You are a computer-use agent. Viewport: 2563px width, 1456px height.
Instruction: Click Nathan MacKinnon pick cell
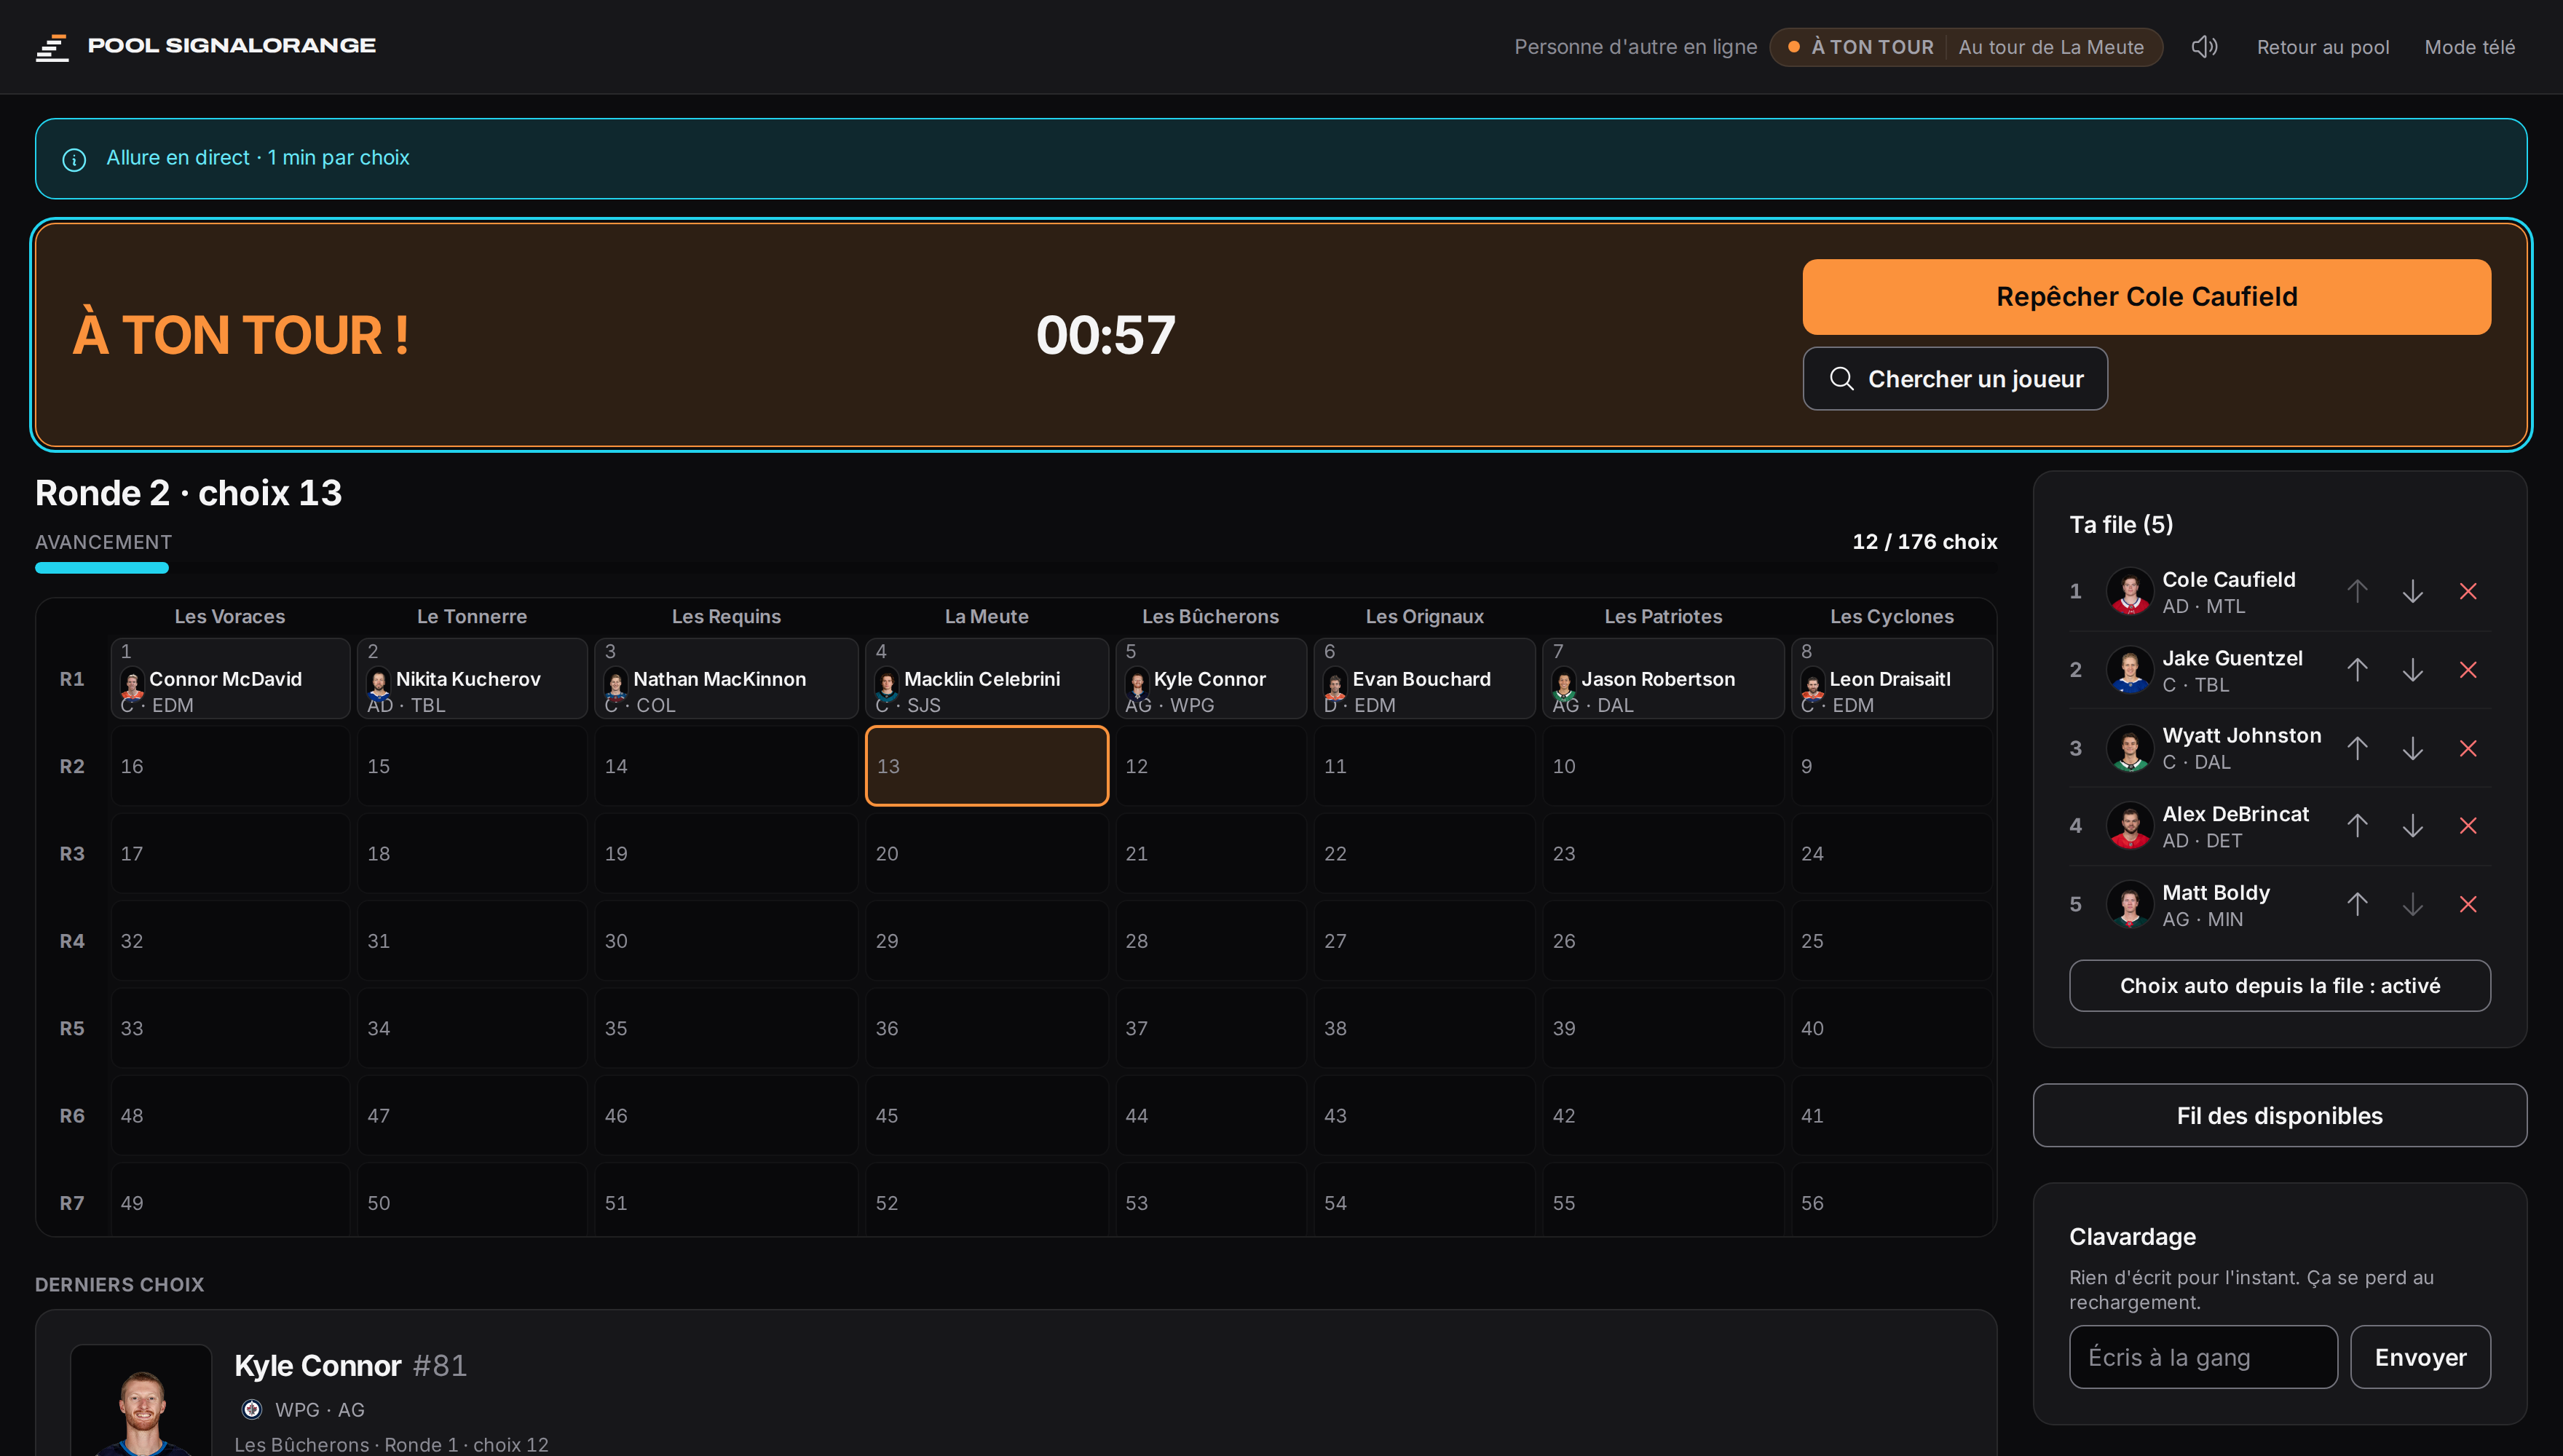726,678
